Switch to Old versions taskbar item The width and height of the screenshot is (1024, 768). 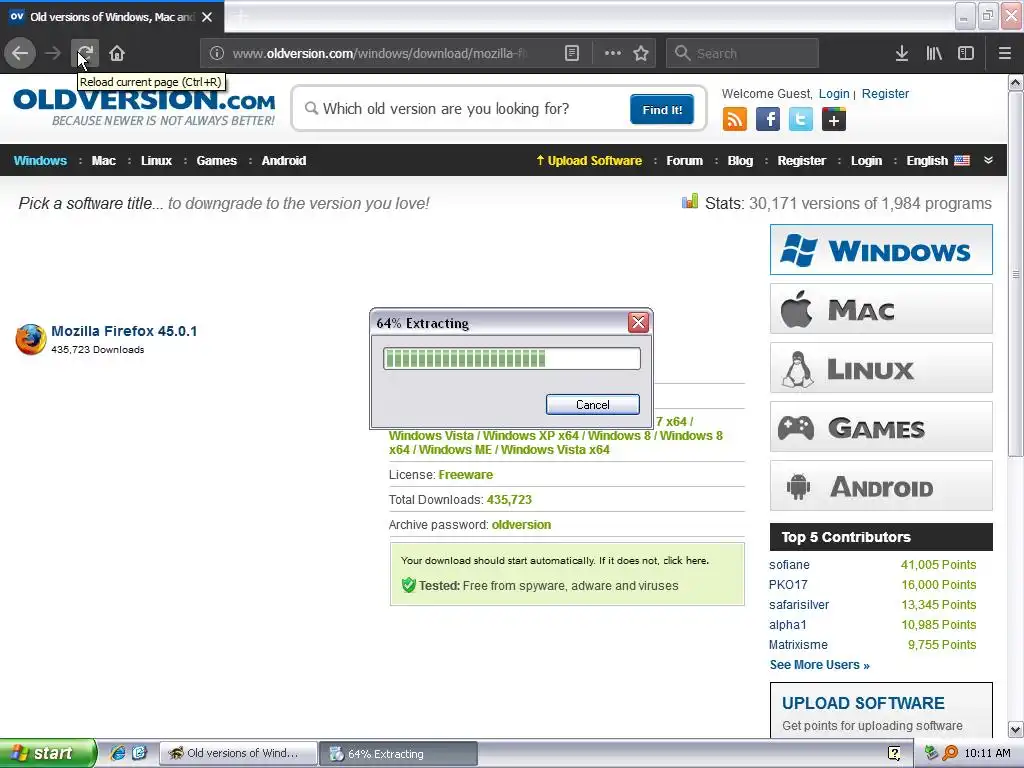coord(238,754)
